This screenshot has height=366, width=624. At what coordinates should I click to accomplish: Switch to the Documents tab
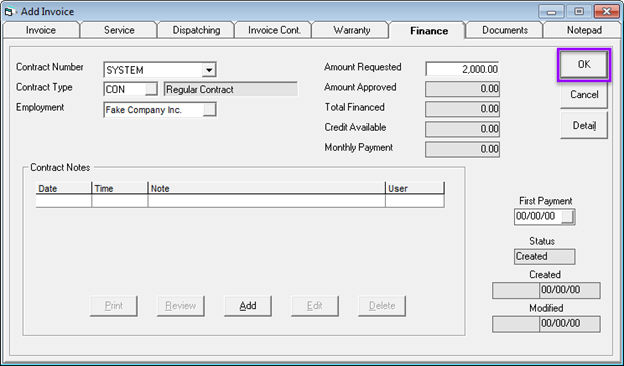[x=505, y=30]
